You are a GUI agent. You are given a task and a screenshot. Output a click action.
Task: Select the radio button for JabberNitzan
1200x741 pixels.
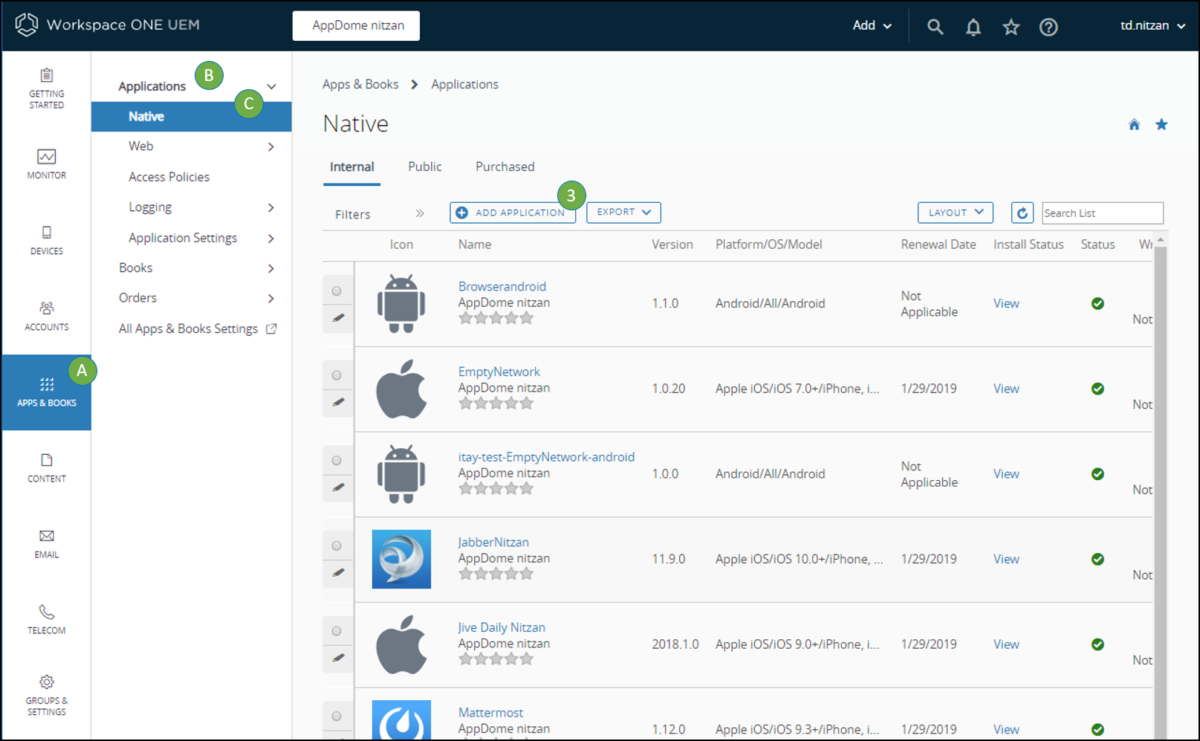(x=337, y=545)
